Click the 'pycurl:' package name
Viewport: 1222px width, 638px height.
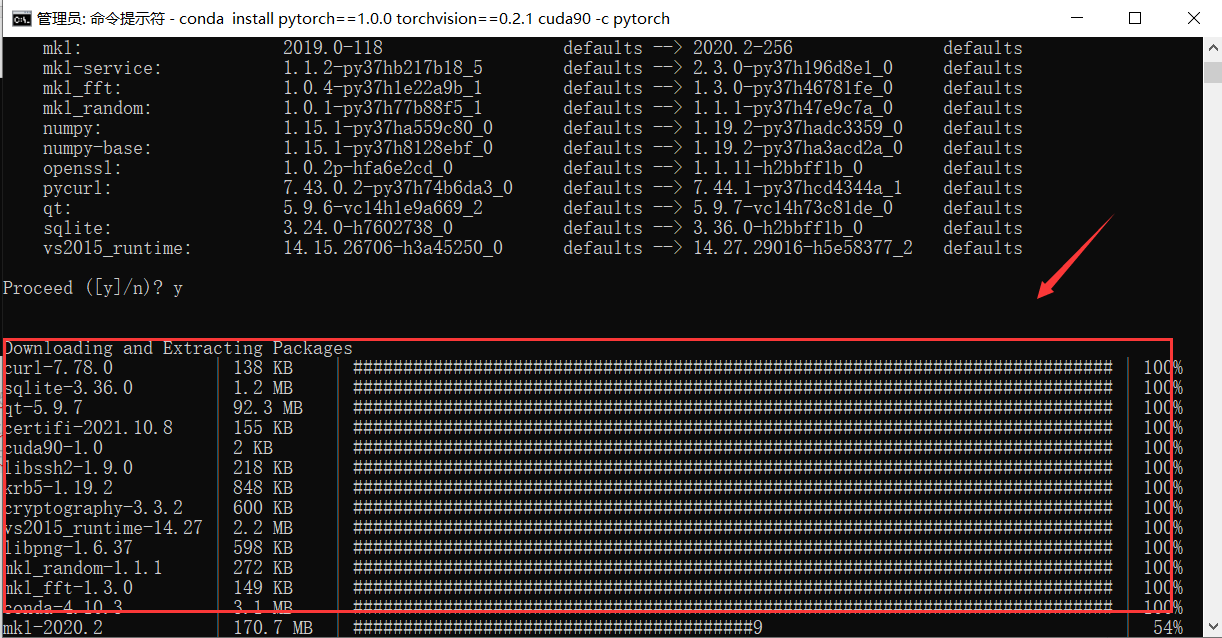pyautogui.click(x=78, y=188)
